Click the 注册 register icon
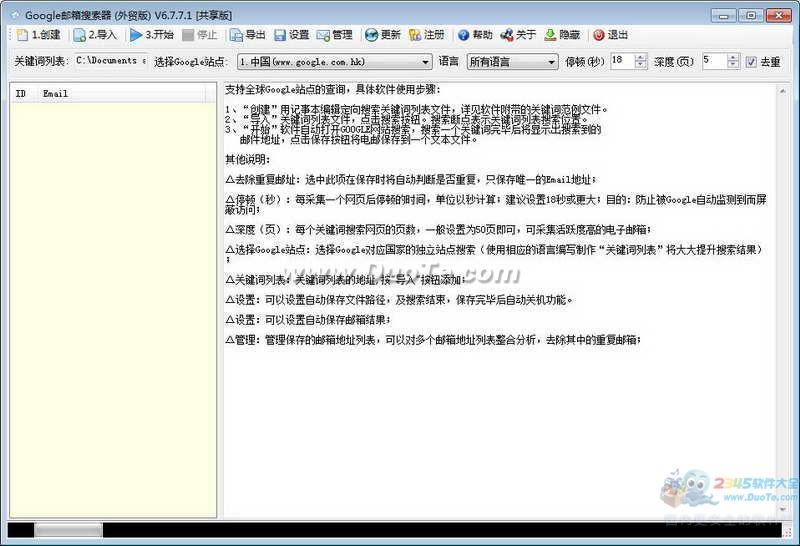The image size is (800, 546). pos(415,35)
